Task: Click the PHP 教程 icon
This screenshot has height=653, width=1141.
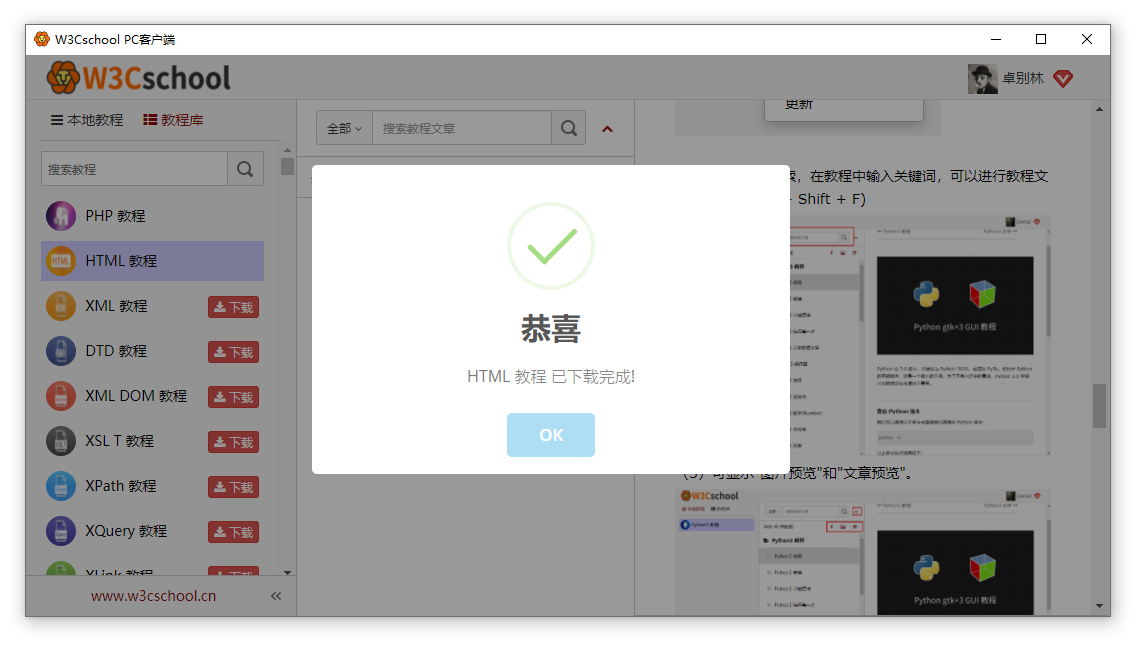Action: point(61,216)
